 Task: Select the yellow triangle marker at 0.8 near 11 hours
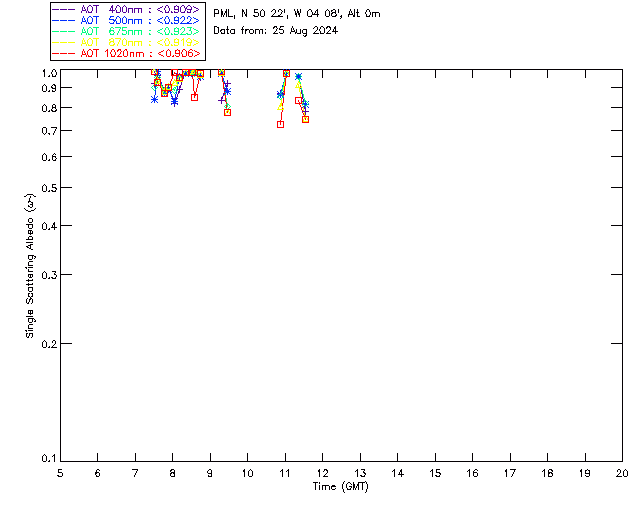click(x=280, y=107)
